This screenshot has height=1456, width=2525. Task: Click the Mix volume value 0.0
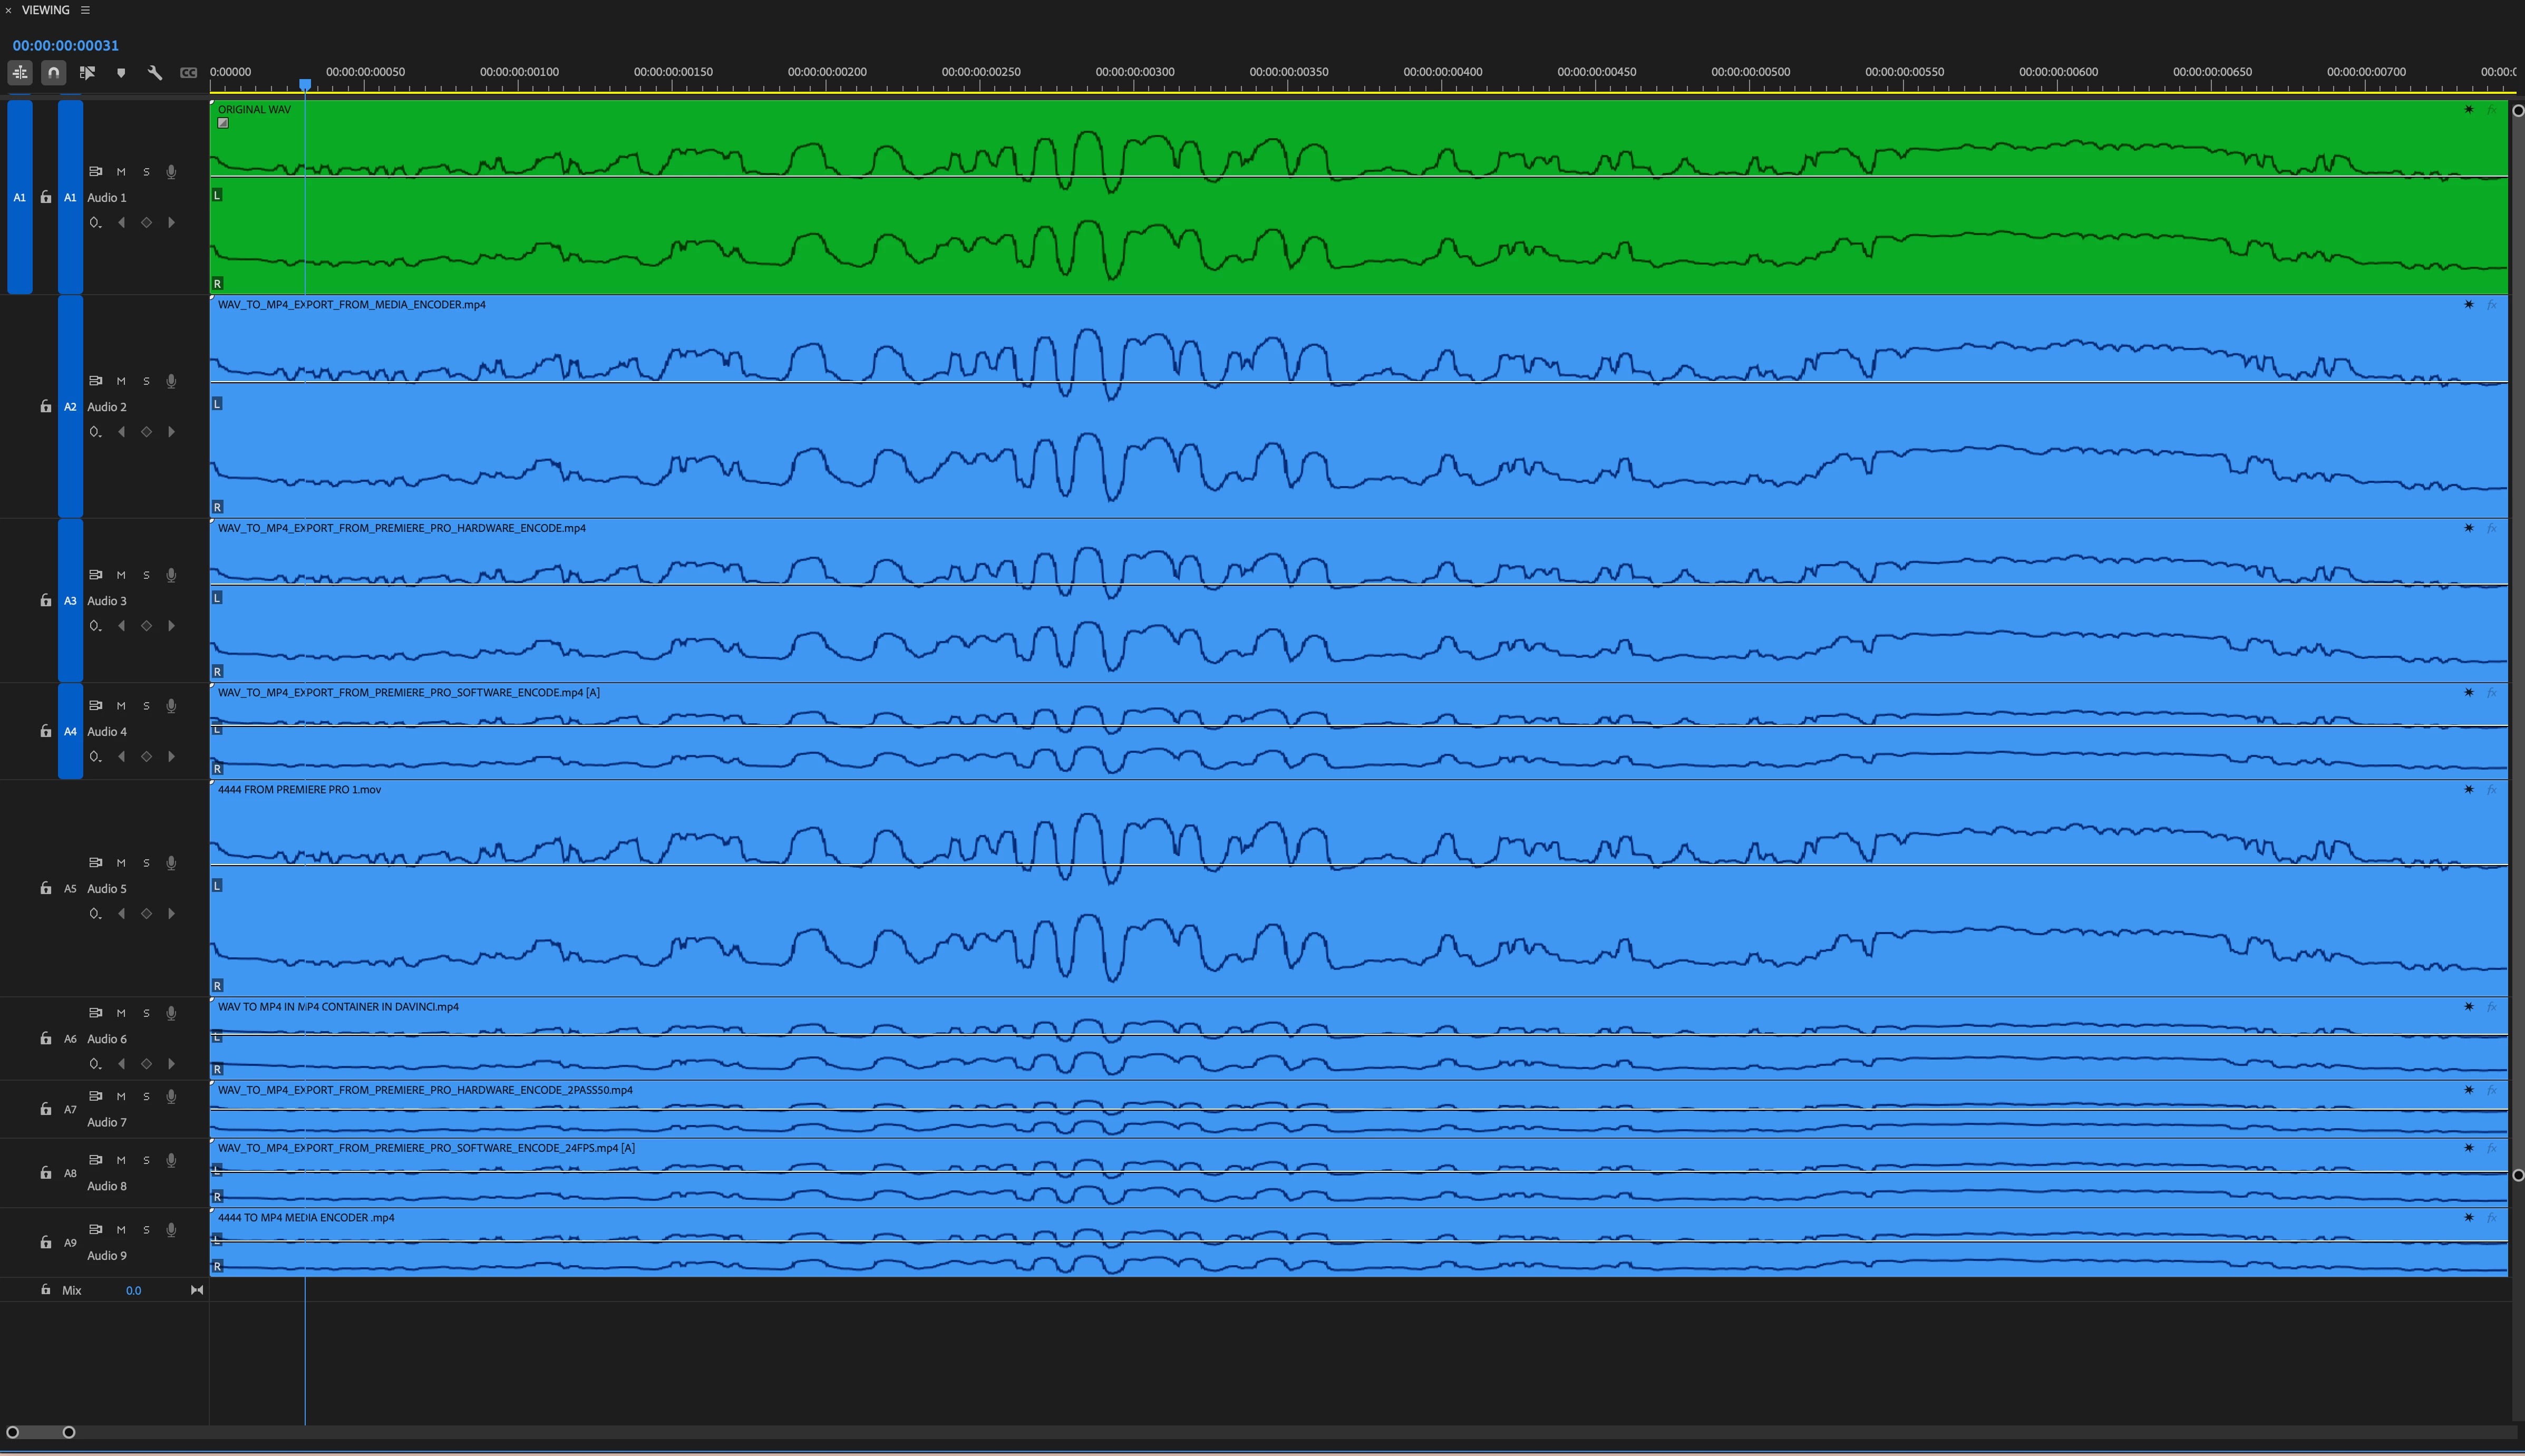coord(133,1291)
